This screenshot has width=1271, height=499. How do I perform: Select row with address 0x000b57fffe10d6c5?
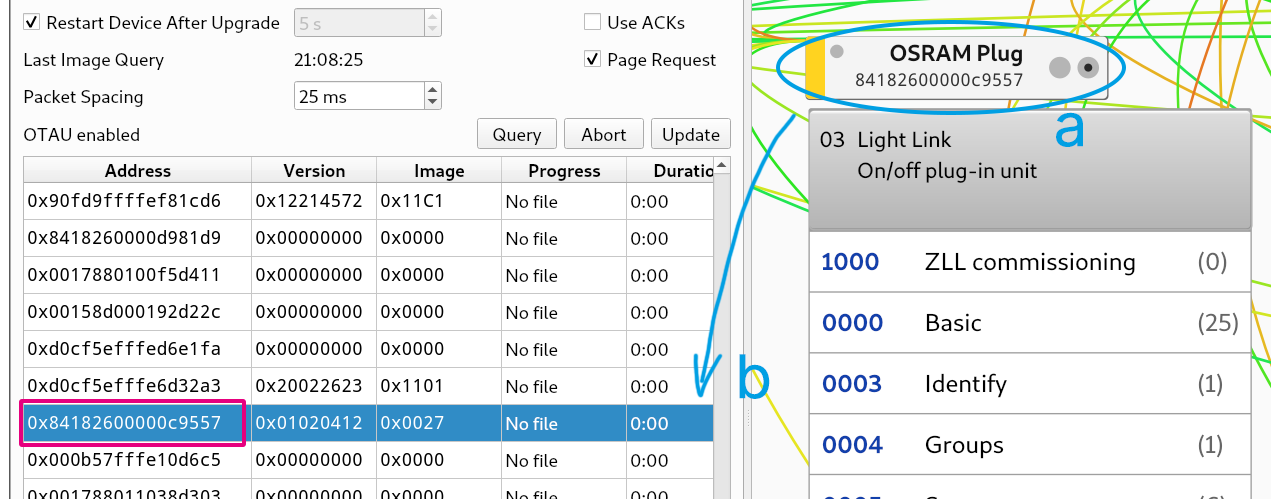(x=368, y=460)
